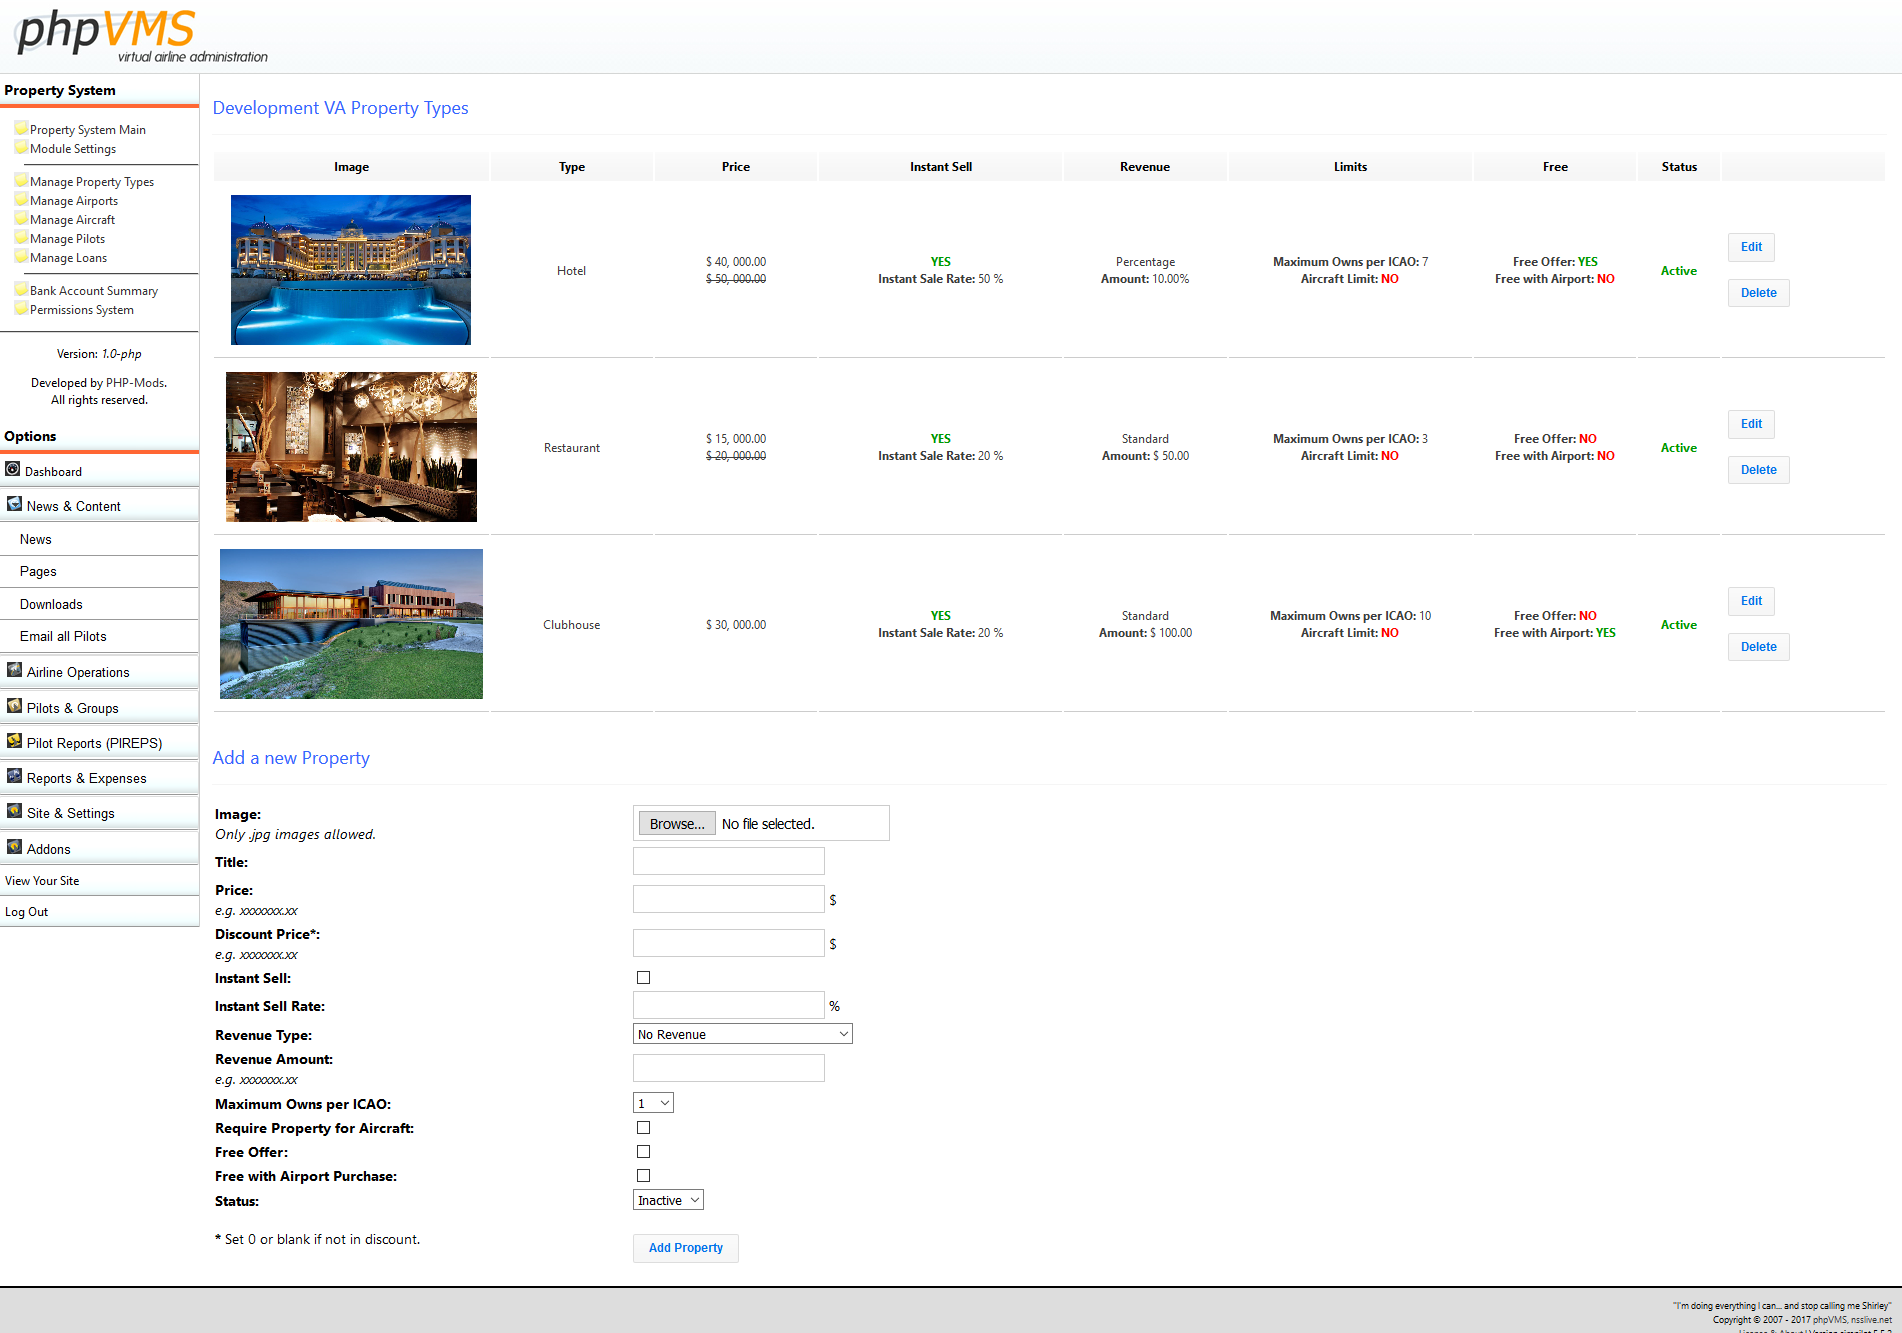Click folder icon beside Manage Property Types
Viewport: 1902px width, 1333px height.
tap(21, 180)
